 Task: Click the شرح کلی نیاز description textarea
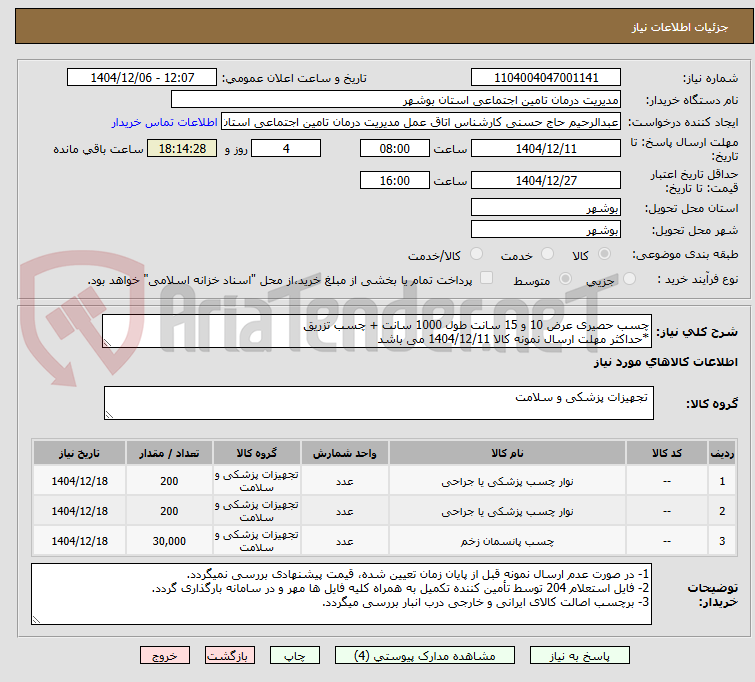coord(377,331)
